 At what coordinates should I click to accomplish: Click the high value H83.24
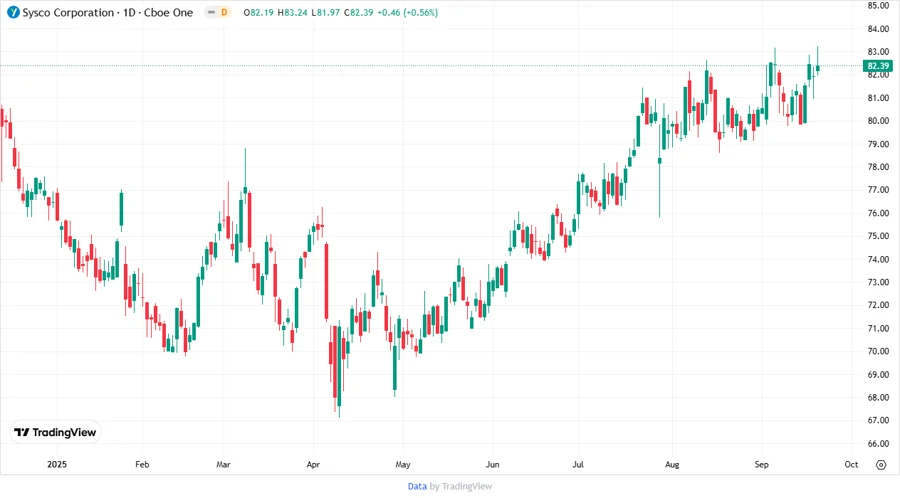pos(293,13)
